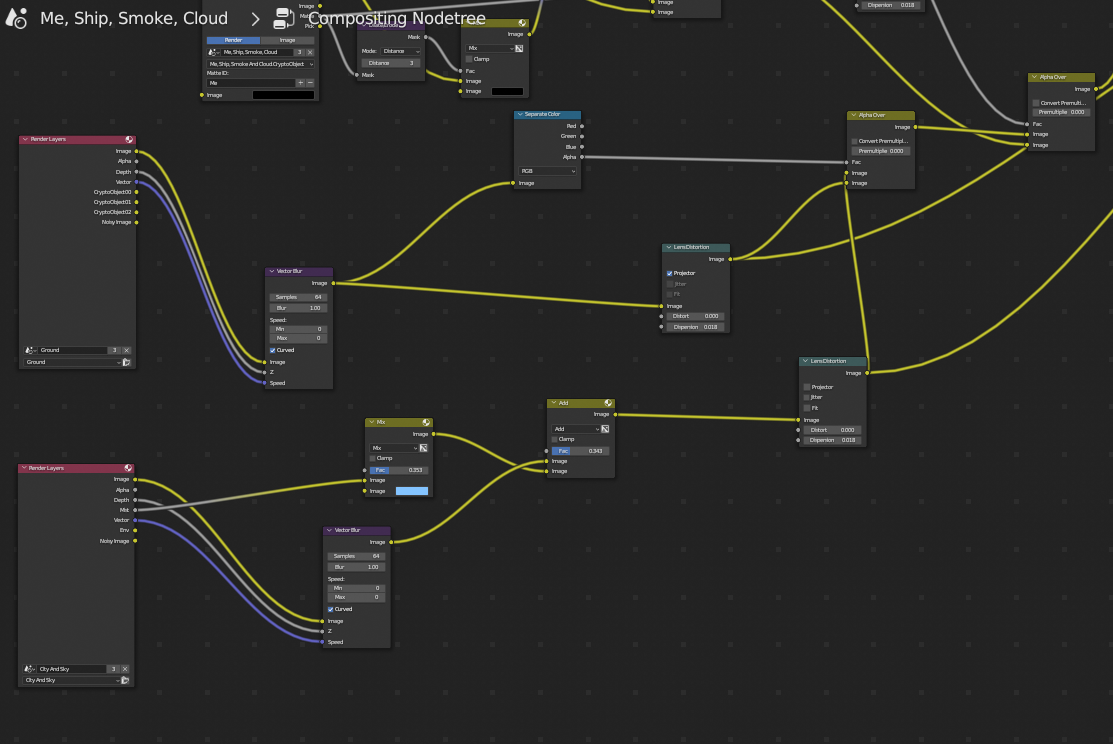
Task: Click minus icon next to Matte ID field
Action: click(x=309, y=83)
